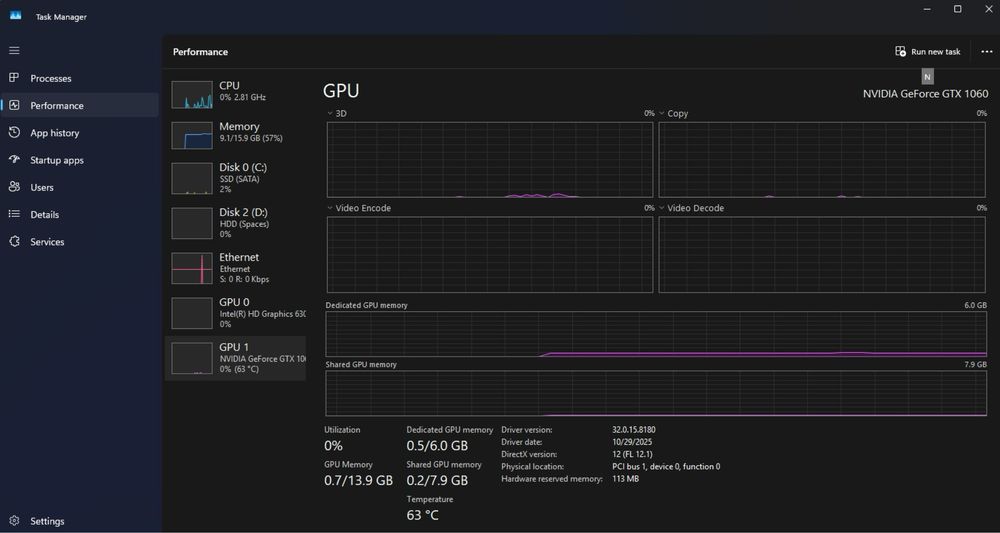Screen dimensions: 1000x533
Task: Click the large GPU heading
Action: coord(341,91)
